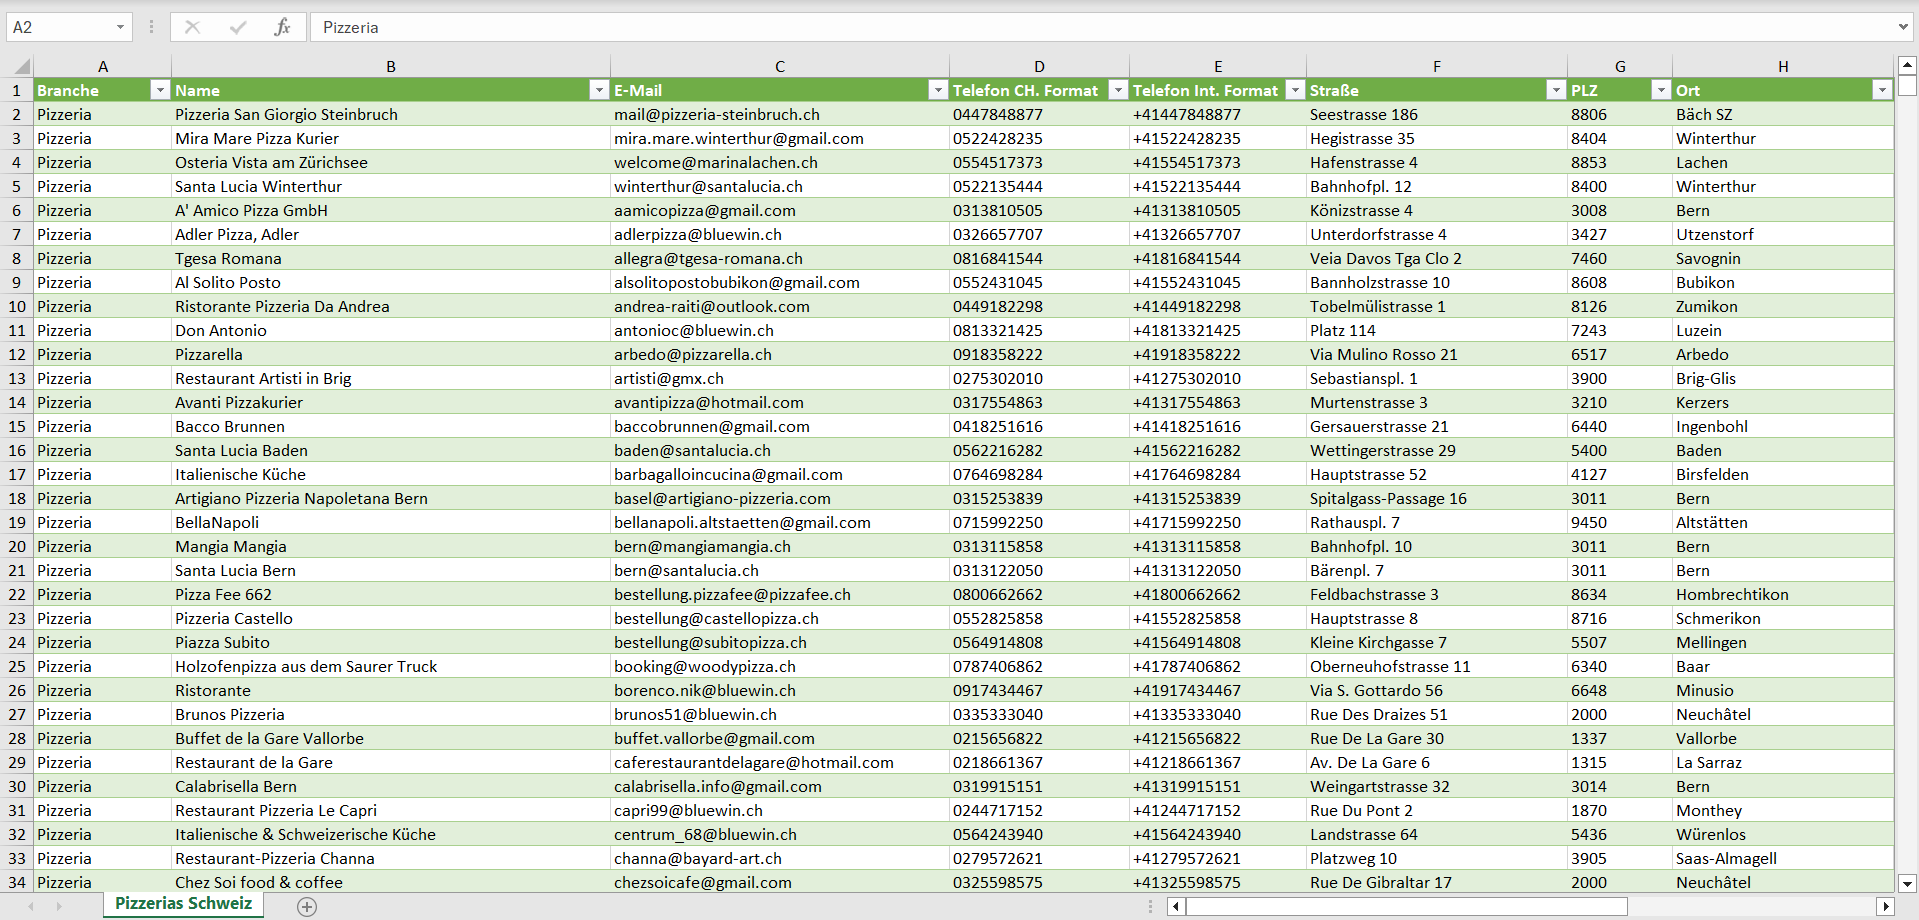The image size is (1919, 920).
Task: Open Telefon Int. Format filter dropdown
Action: (1296, 90)
